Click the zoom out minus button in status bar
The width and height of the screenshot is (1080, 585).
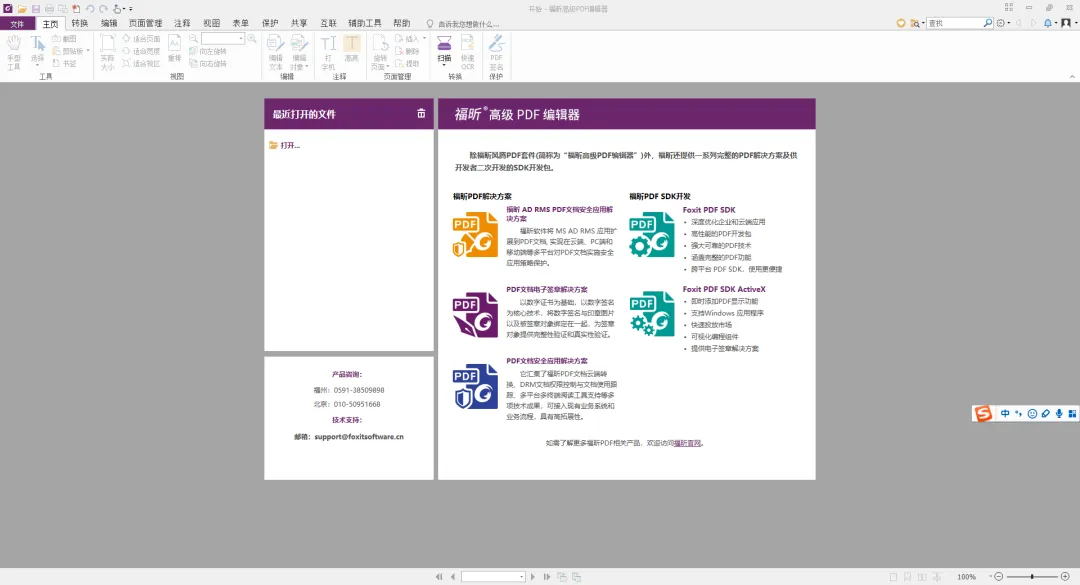point(999,576)
